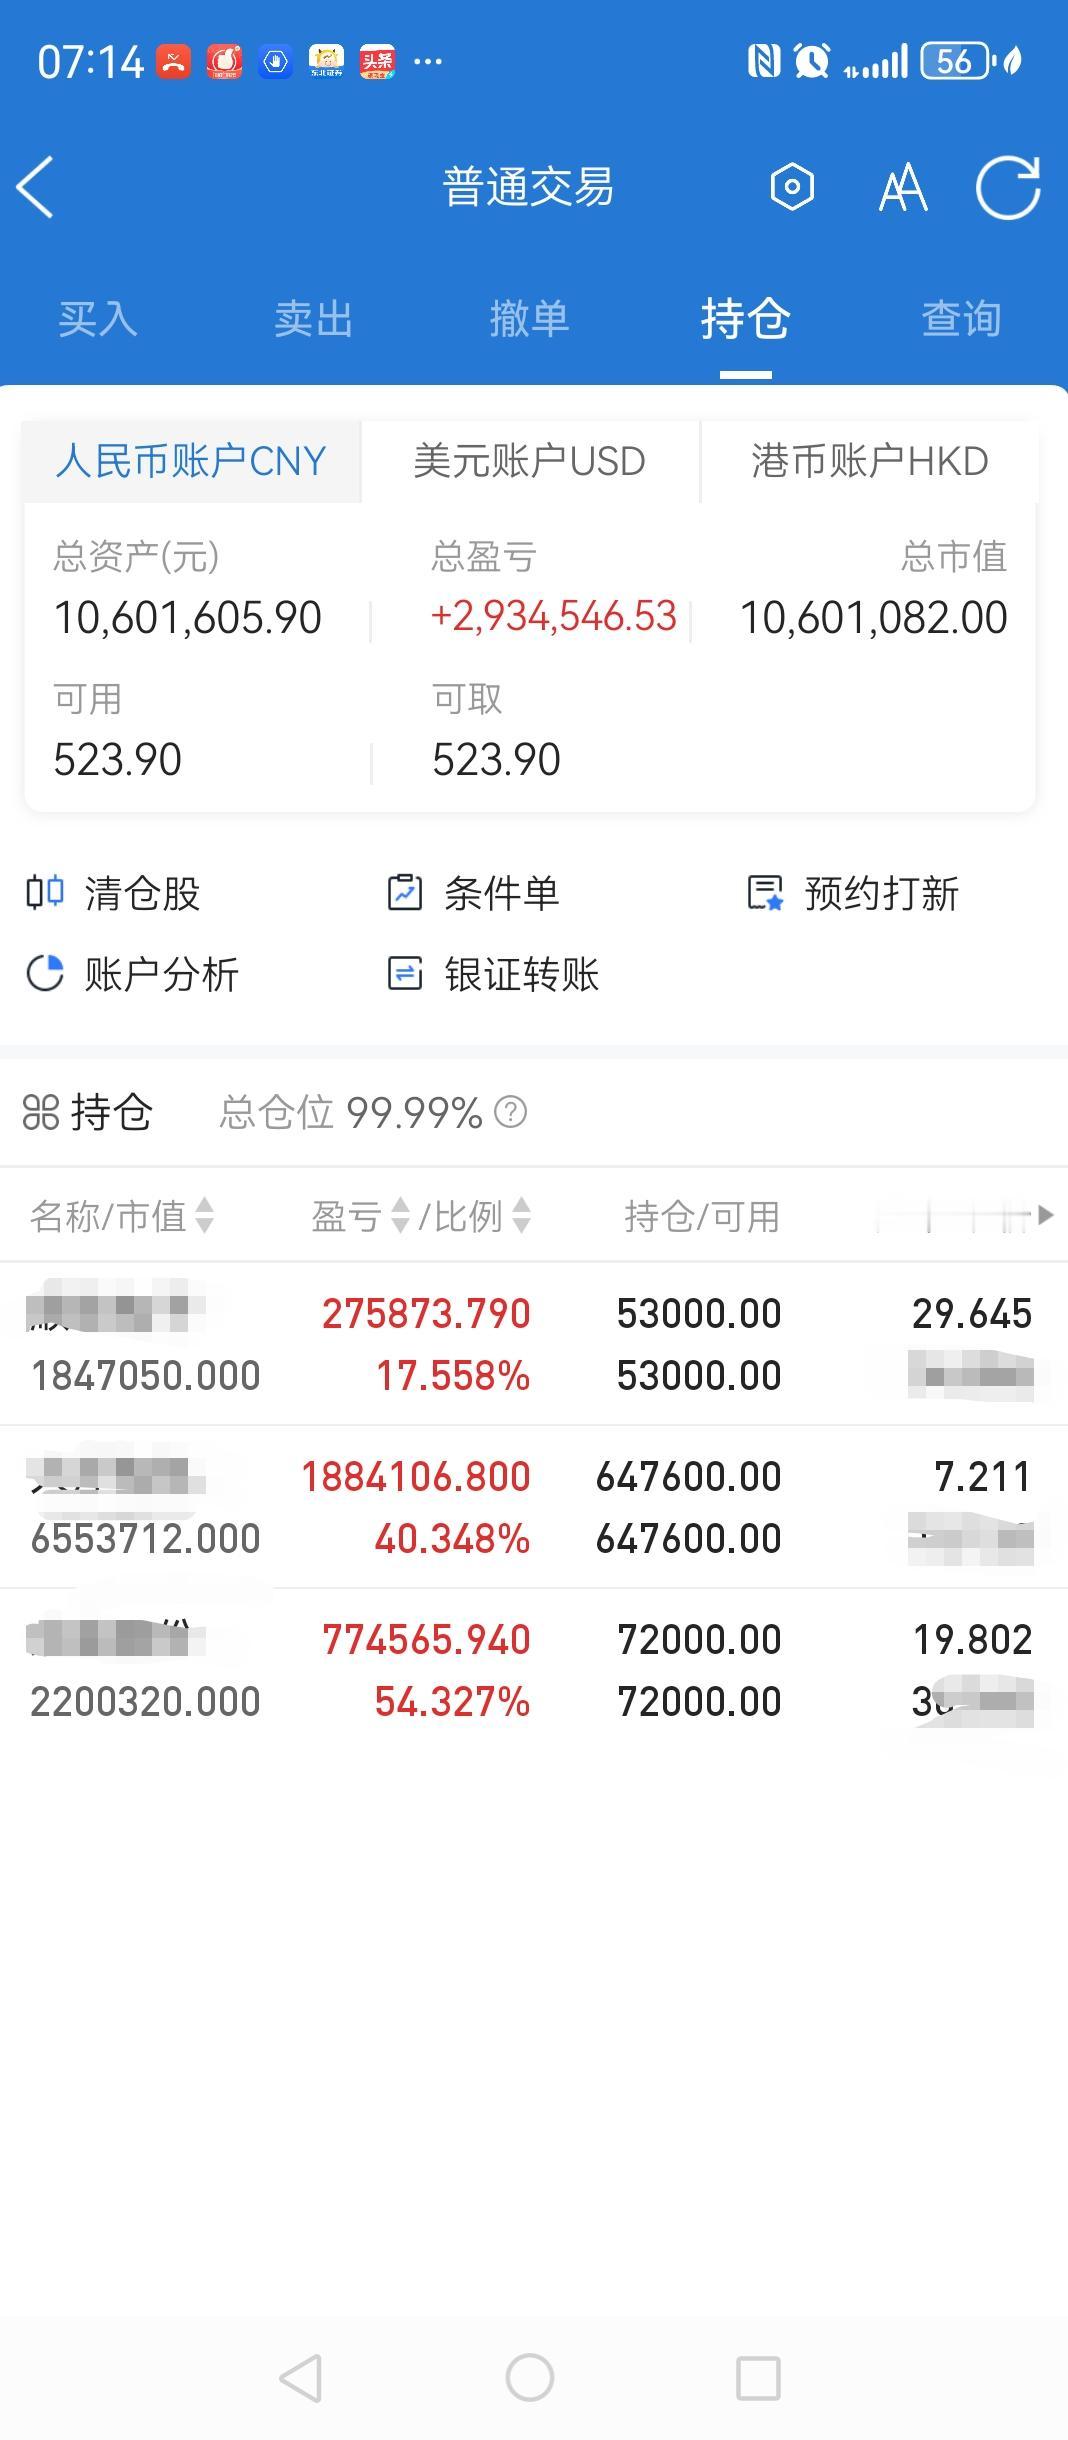Screen dimensions: 1068x2440
Task: Tap the NFC status icon
Action: pos(764,62)
